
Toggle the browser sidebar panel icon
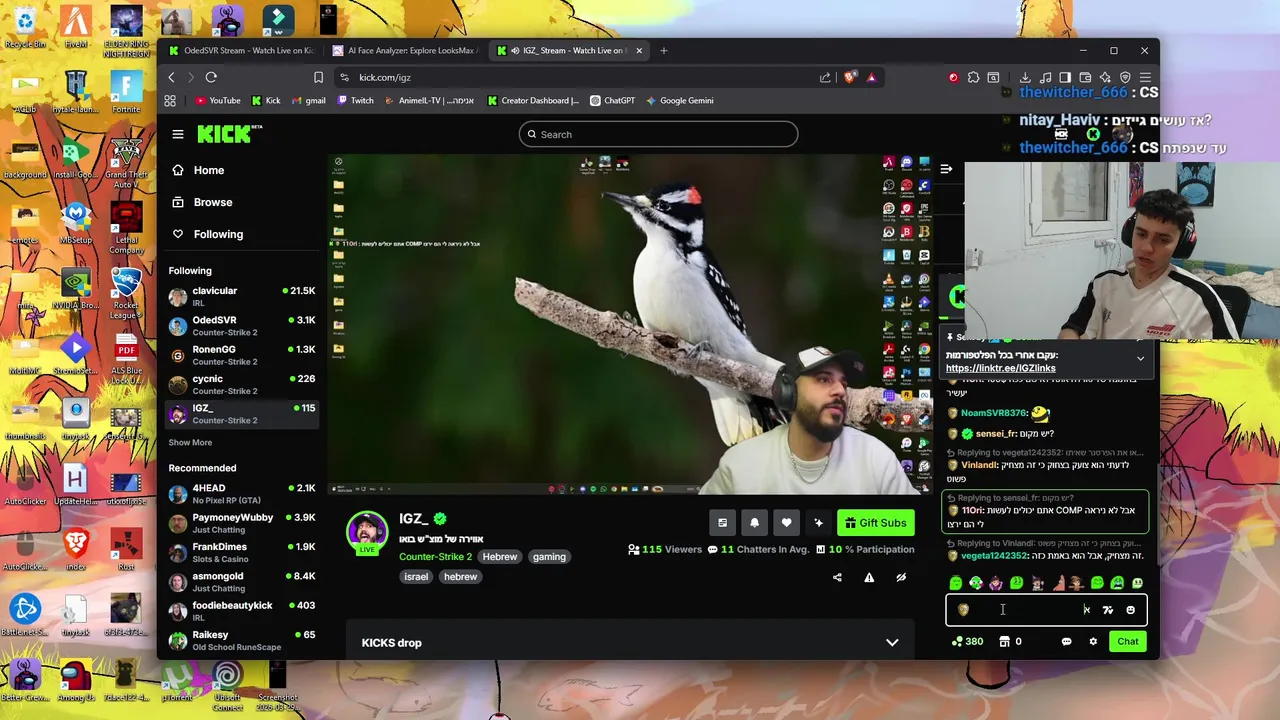point(1065,77)
